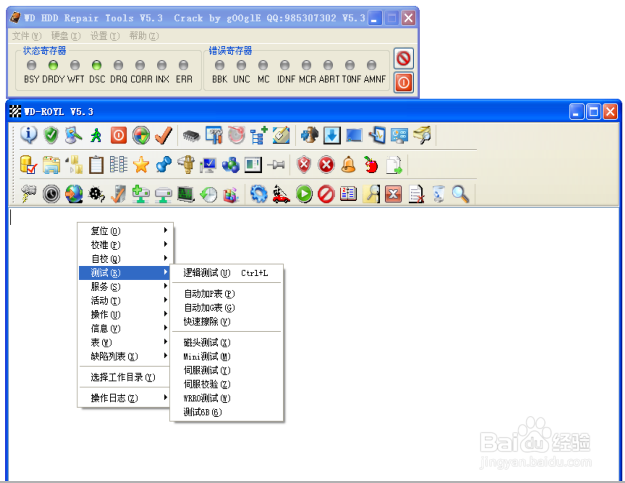Expand the 操作日志 (Z) submenu
The height and width of the screenshot is (483, 625).
tap(124, 398)
